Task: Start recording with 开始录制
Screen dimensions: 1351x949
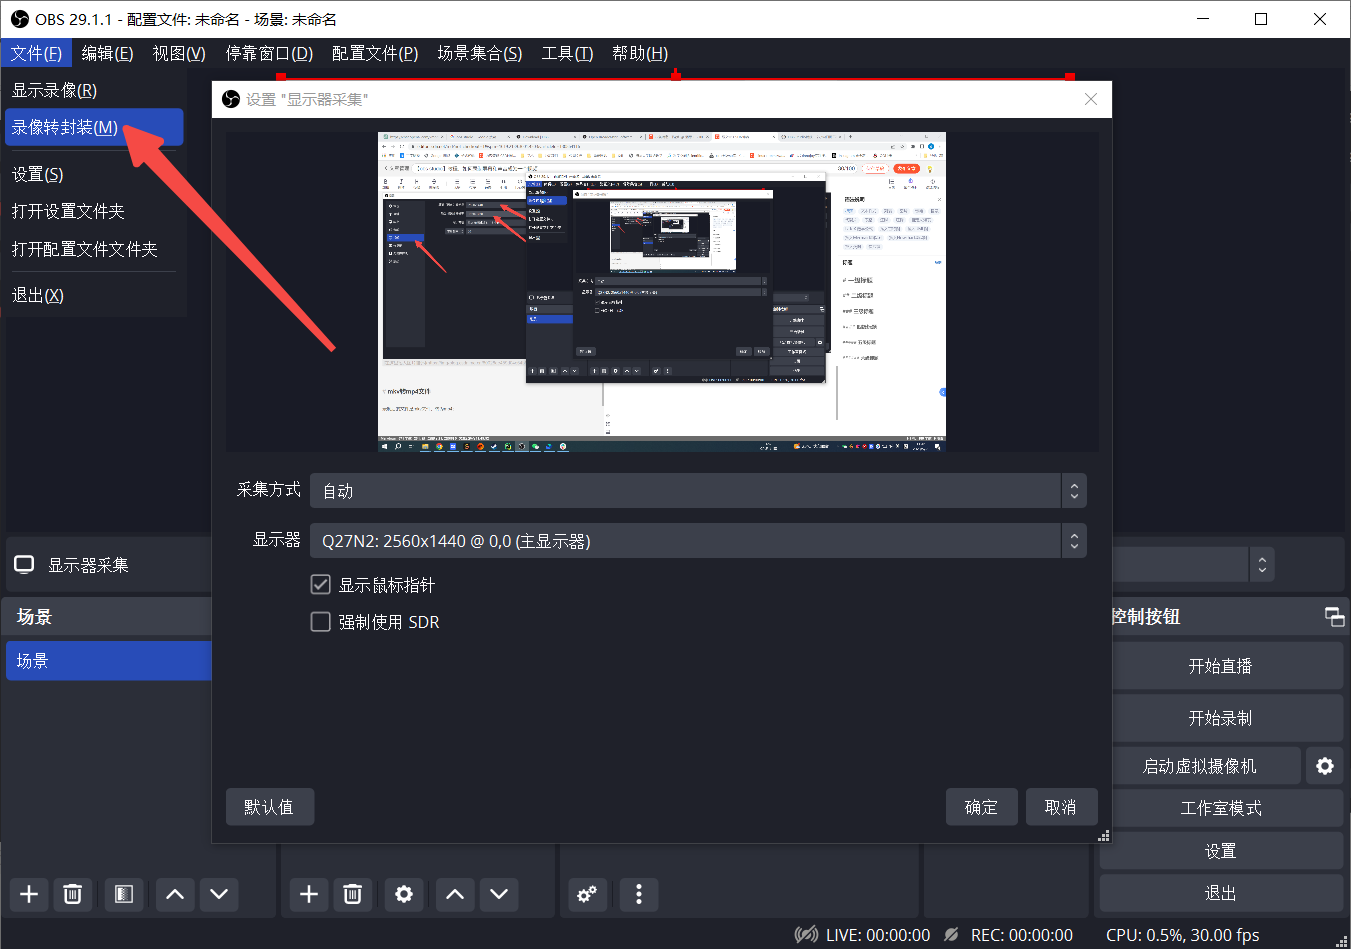Action: [x=1221, y=717]
